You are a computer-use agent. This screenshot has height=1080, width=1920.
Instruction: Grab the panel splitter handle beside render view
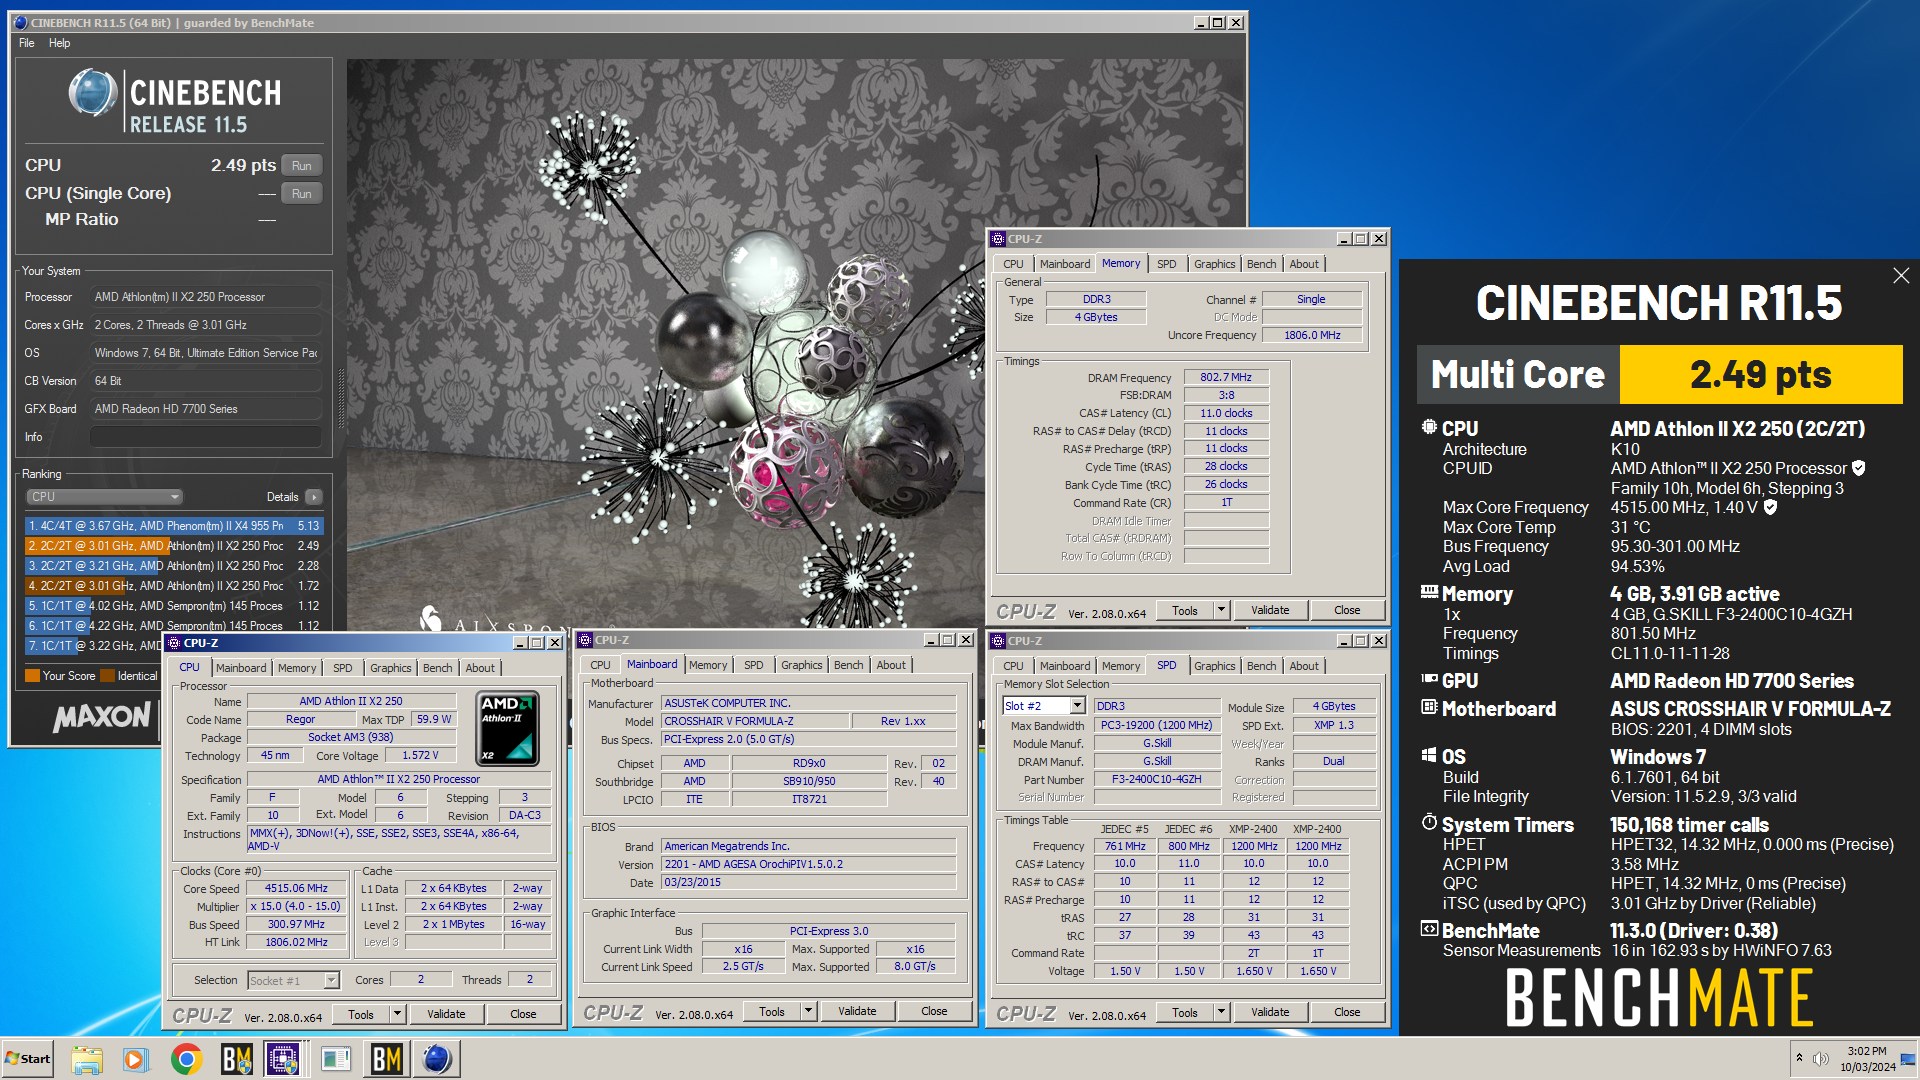click(341, 398)
